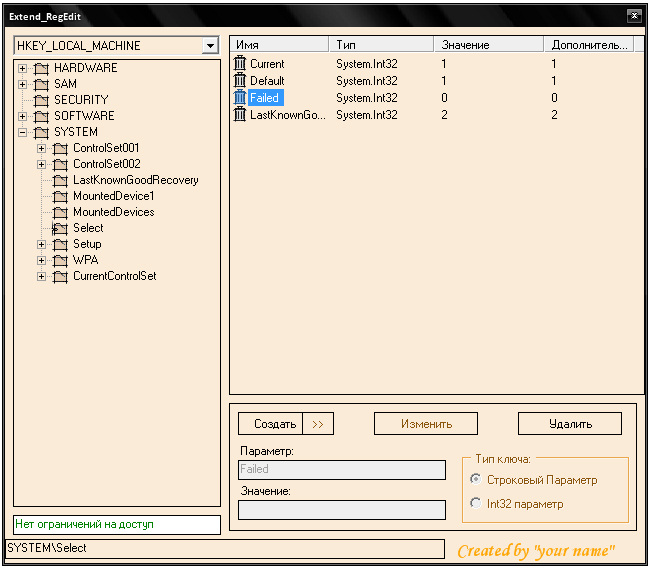650x568 pixels.
Task: Choose the Int32 параметр radio option
Action: tap(475, 504)
